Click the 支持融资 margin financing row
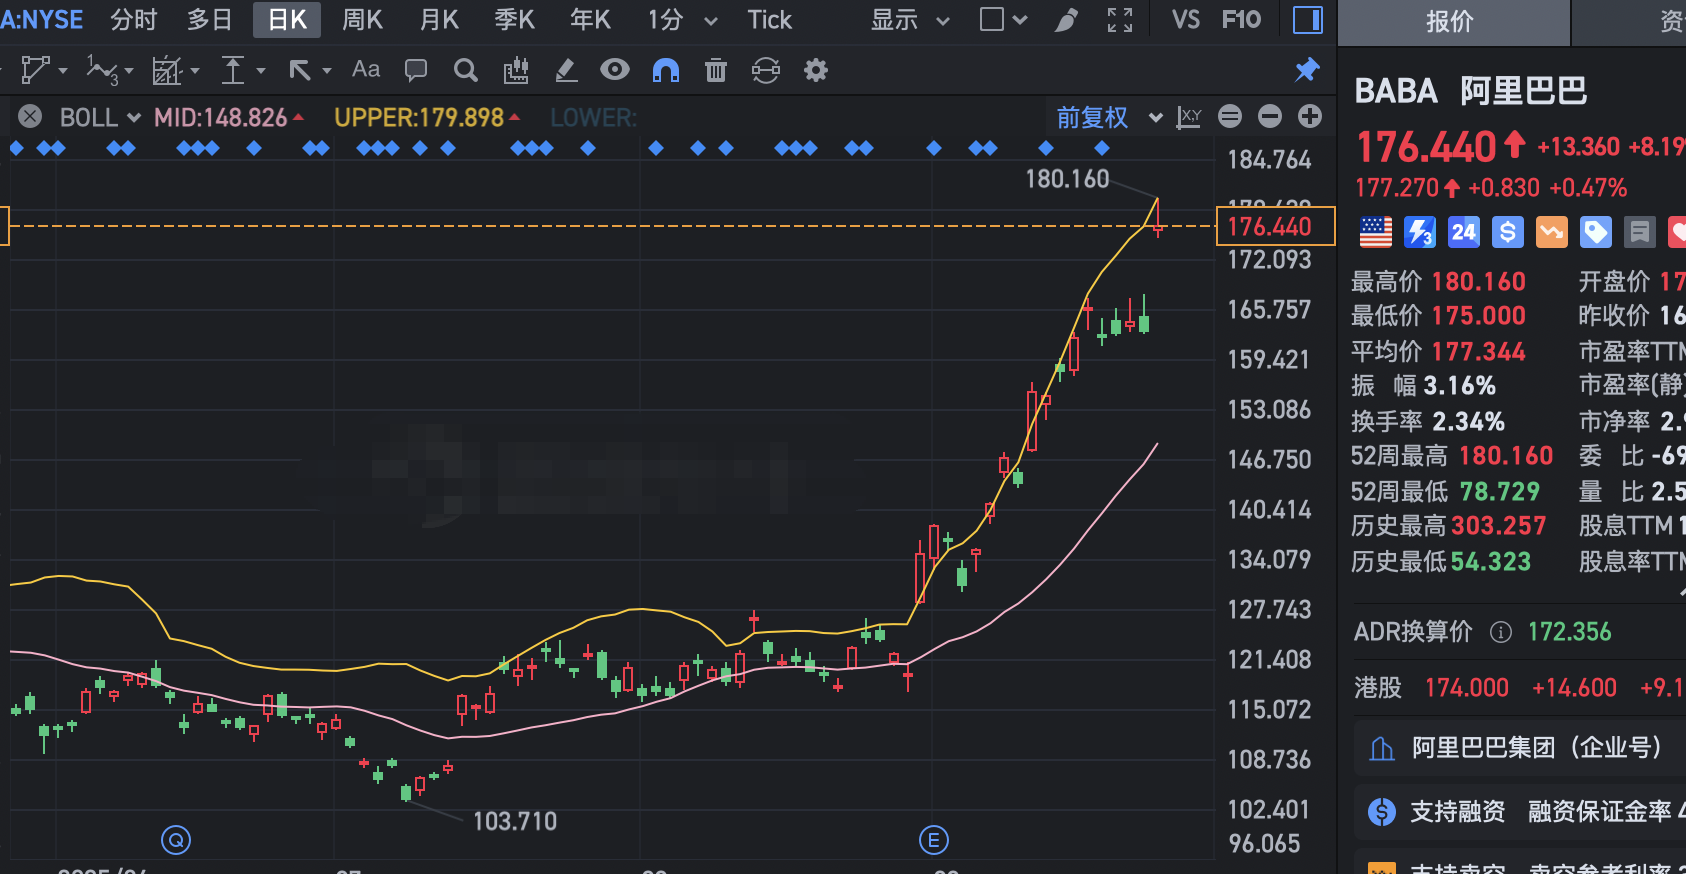The image size is (1686, 874). (x=1520, y=811)
